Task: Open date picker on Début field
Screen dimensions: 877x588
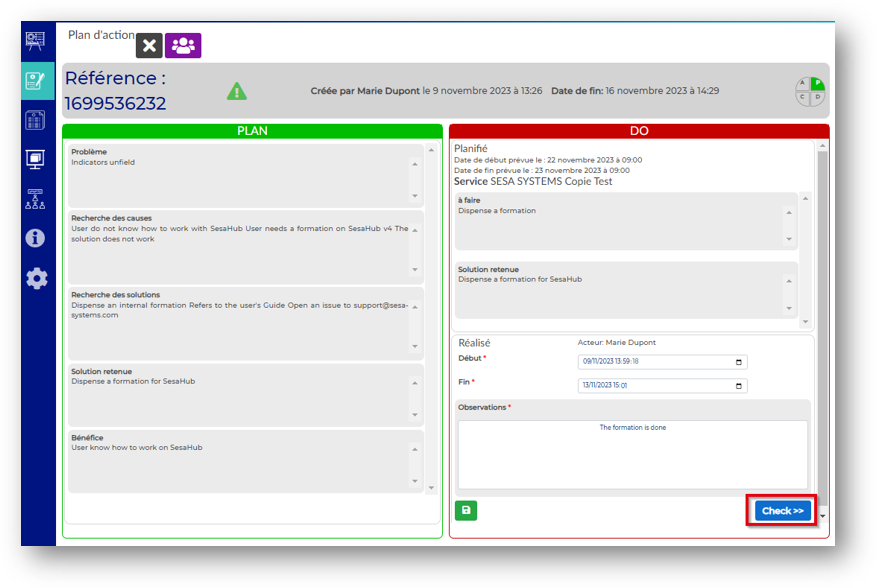Action: click(x=739, y=362)
